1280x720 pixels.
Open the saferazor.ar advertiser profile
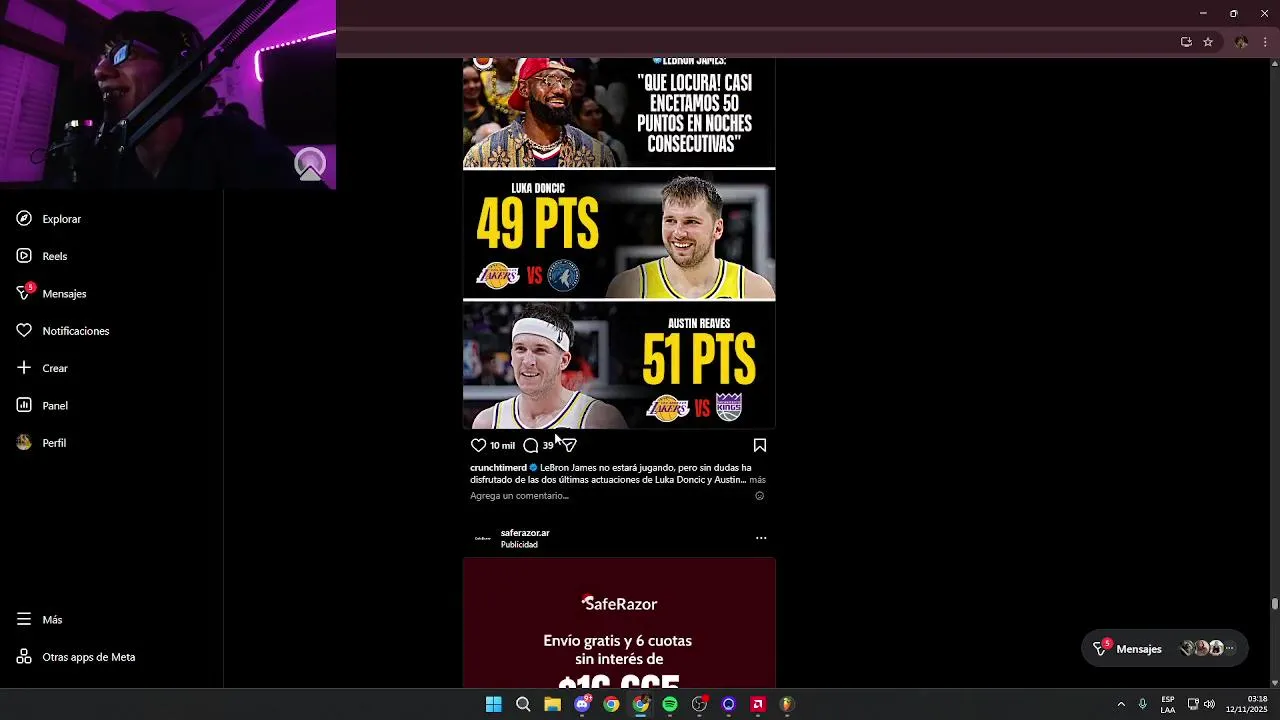525,533
